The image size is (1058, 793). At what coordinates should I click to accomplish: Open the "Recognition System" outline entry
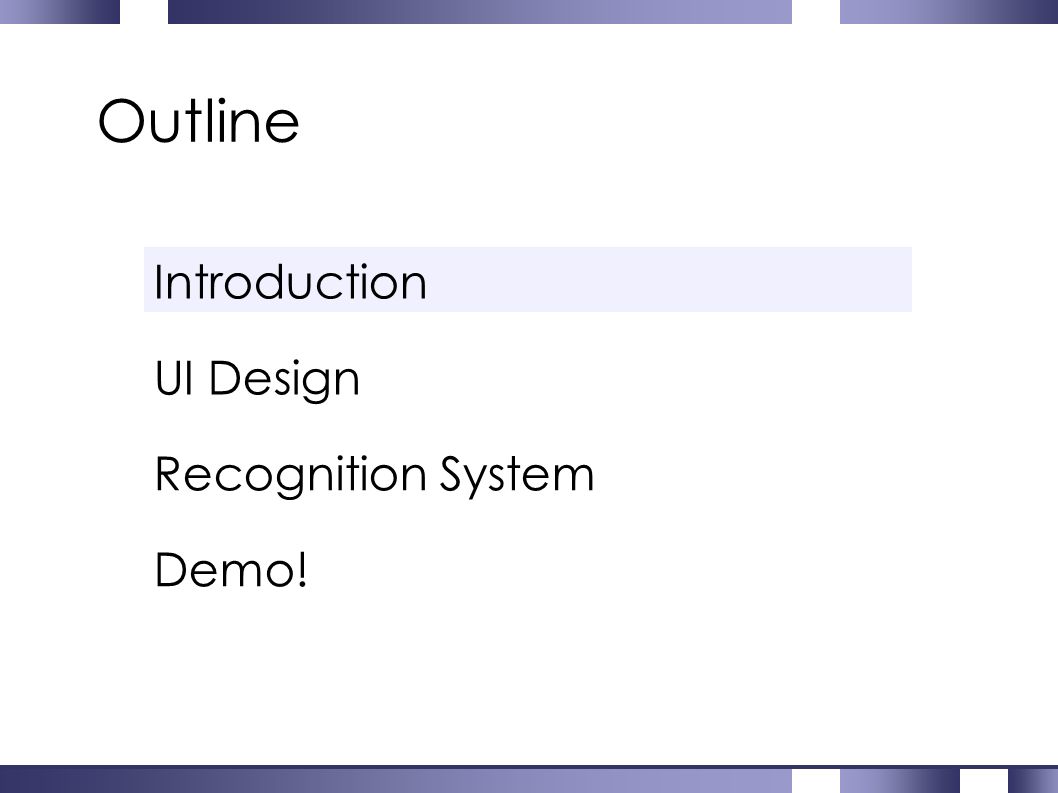point(374,475)
